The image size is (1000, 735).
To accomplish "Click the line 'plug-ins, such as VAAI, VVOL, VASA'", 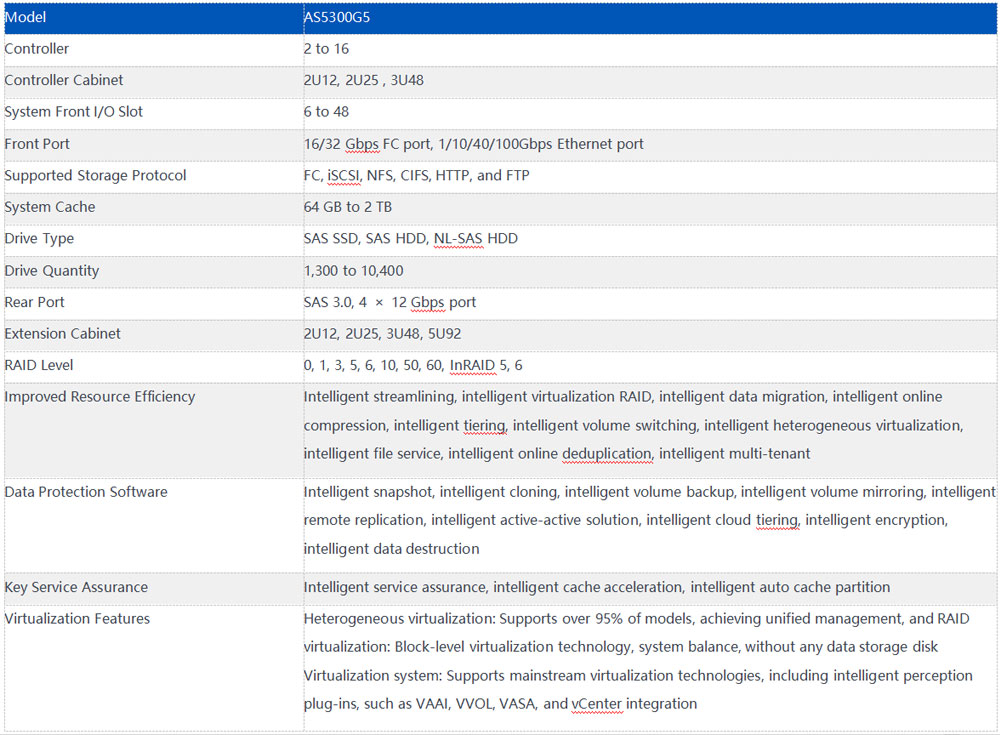I will (x=500, y=704).
